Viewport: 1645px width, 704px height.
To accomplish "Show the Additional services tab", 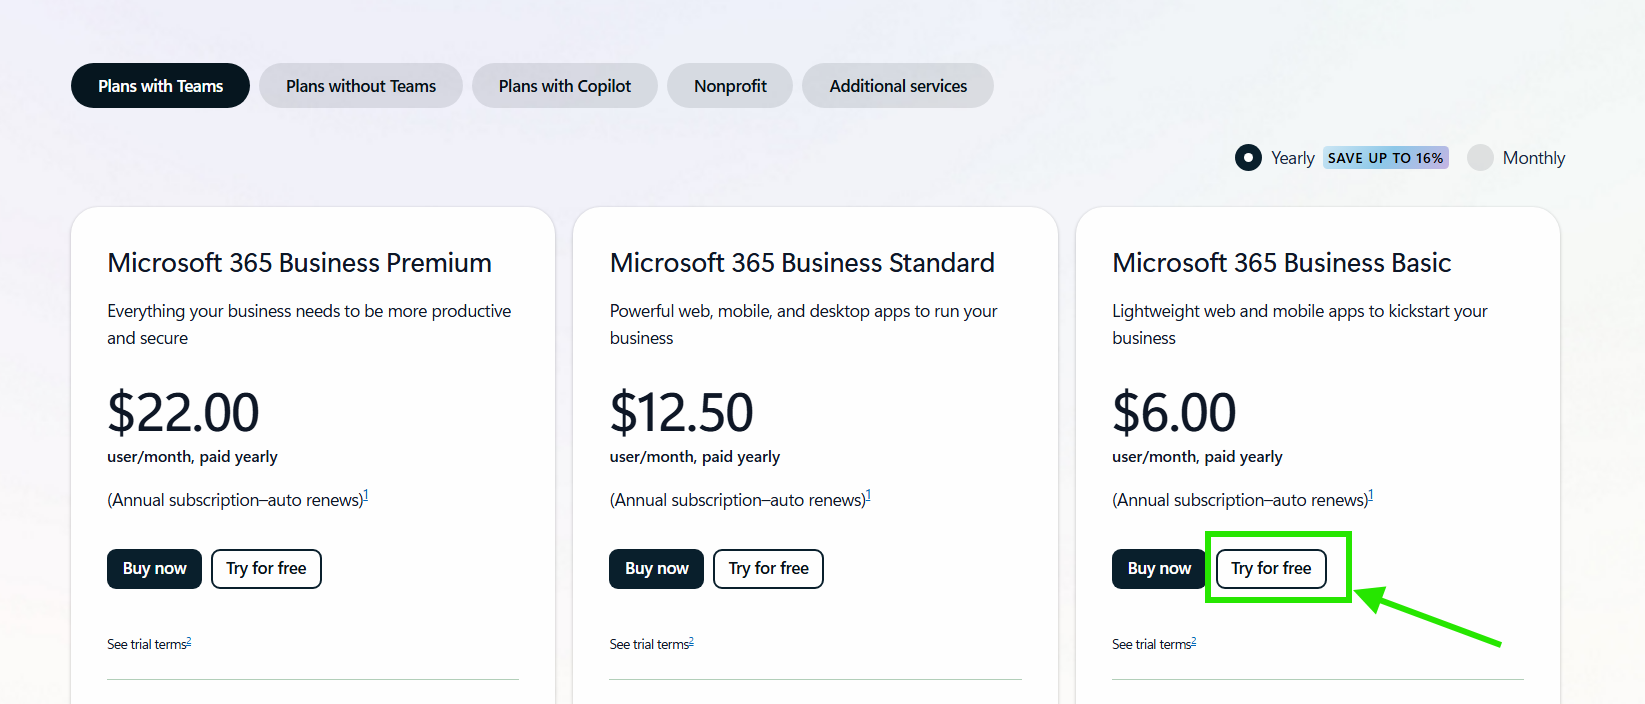I will pos(897,86).
